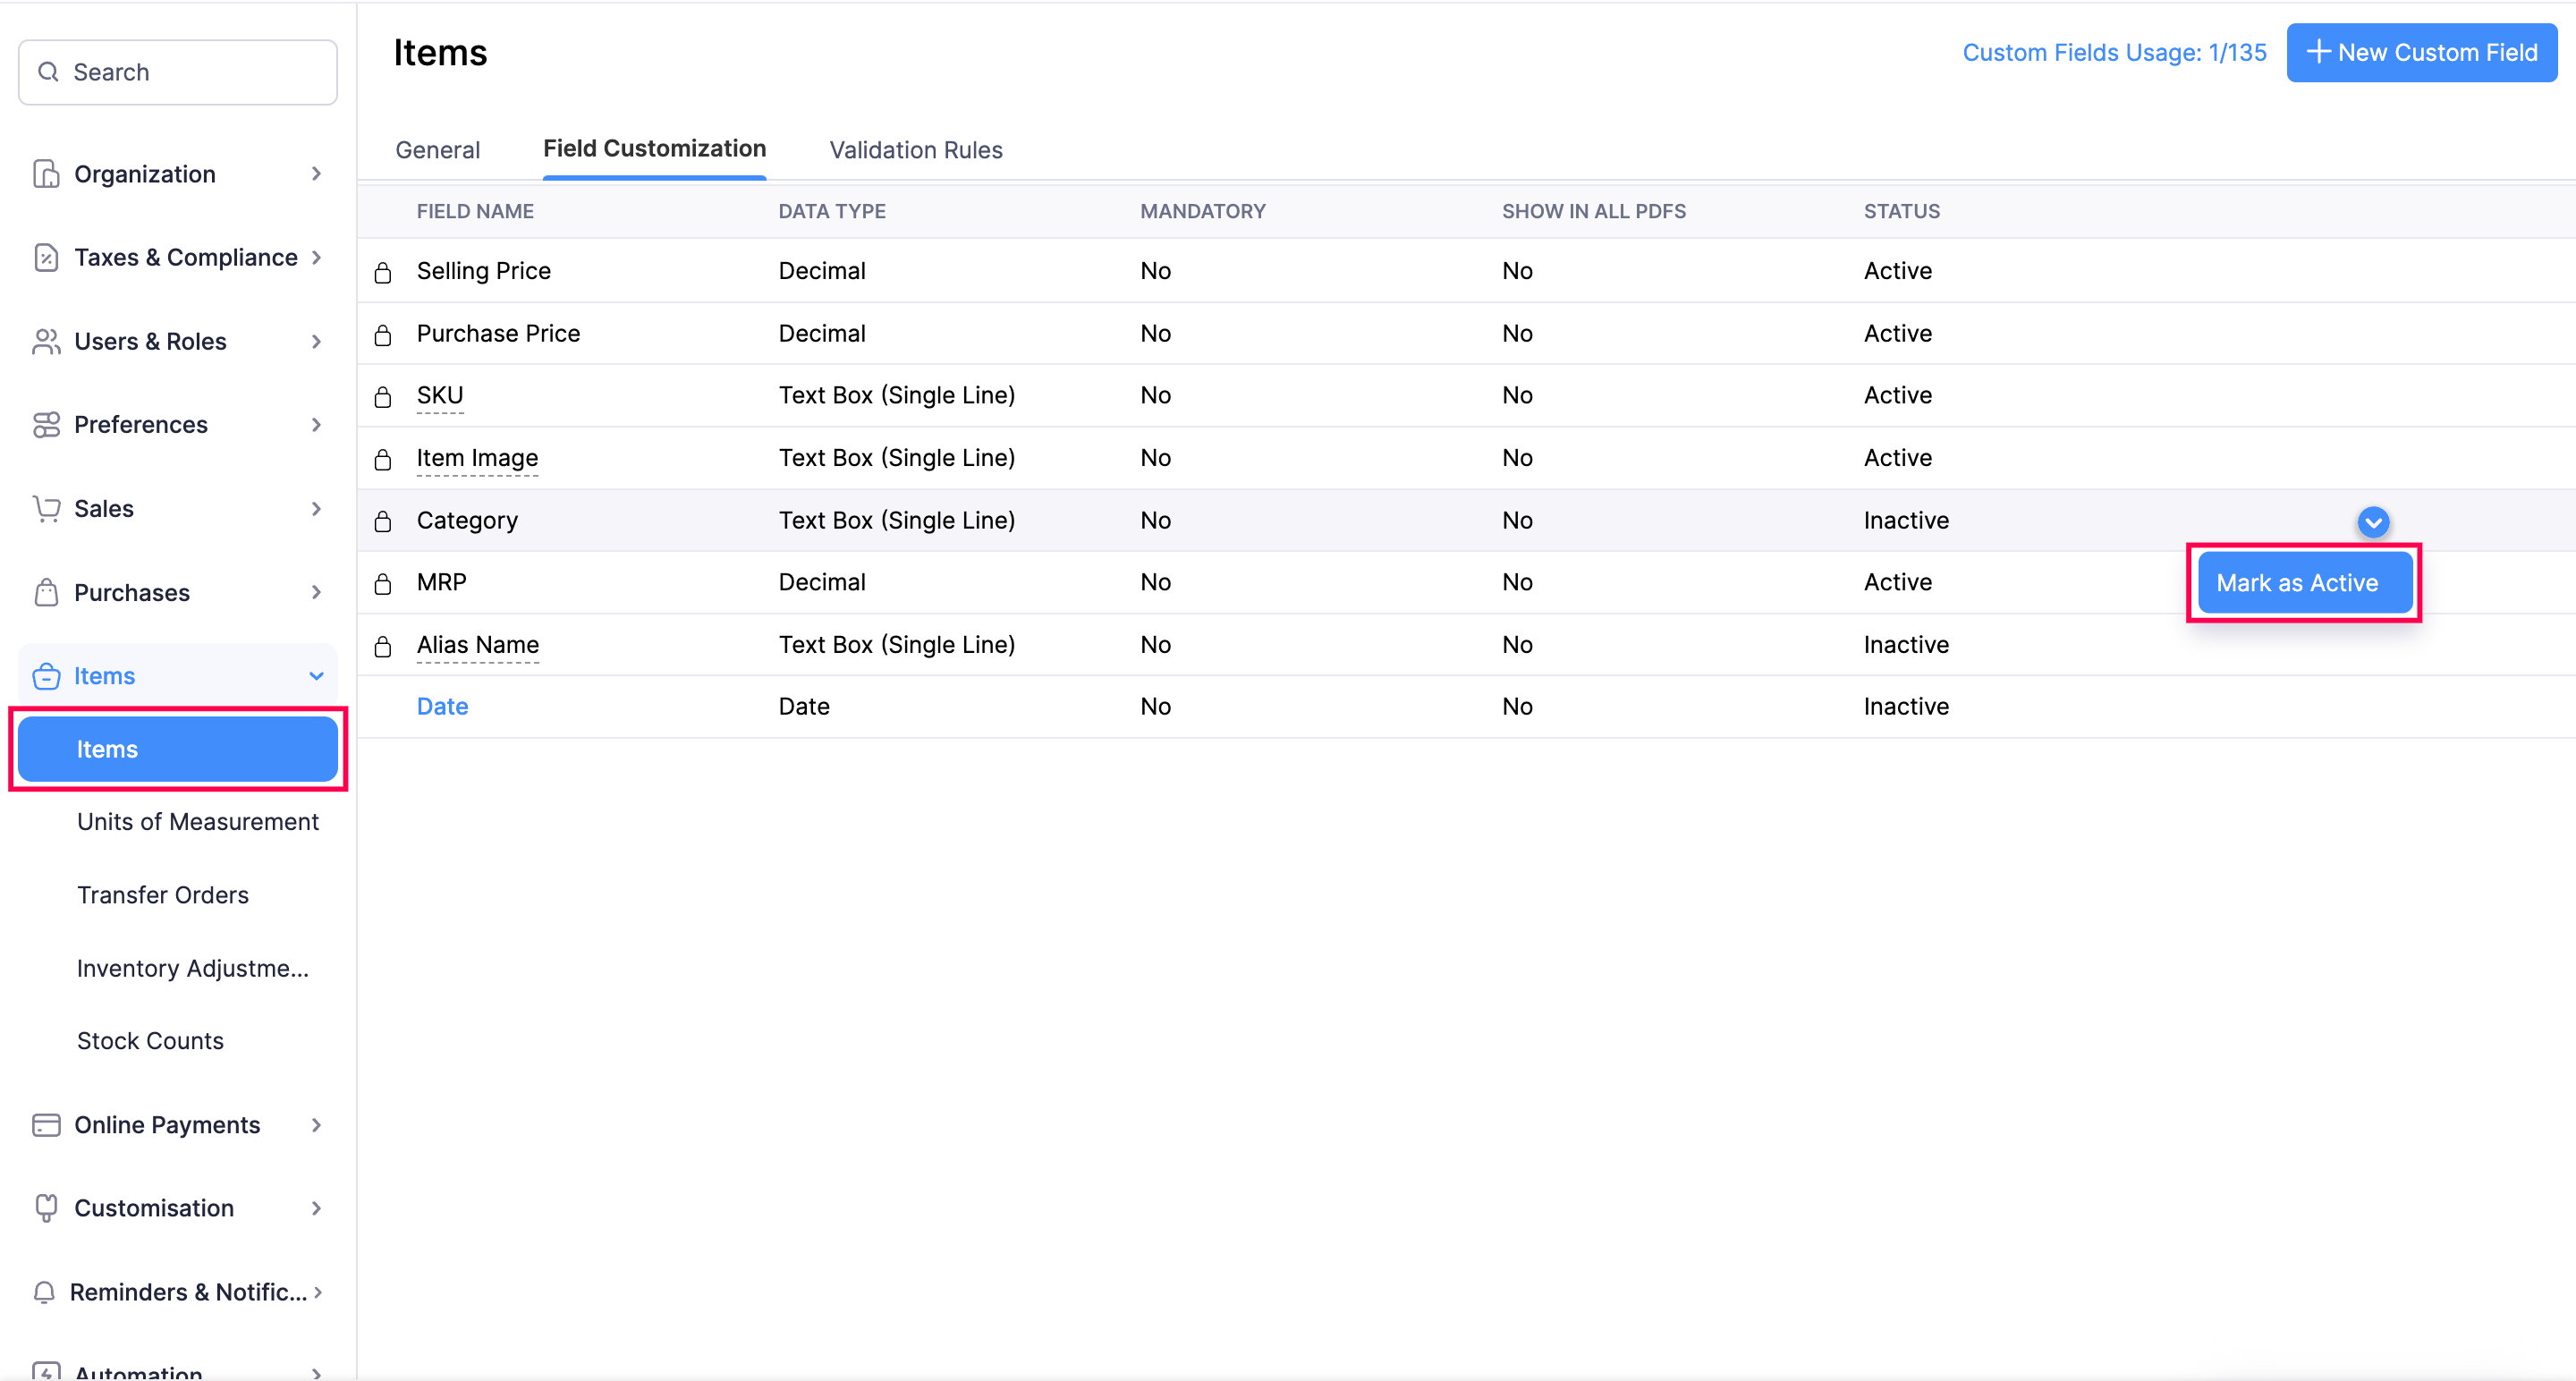
Task: Click the lock icon beside Selling Price
Action: click(x=383, y=270)
